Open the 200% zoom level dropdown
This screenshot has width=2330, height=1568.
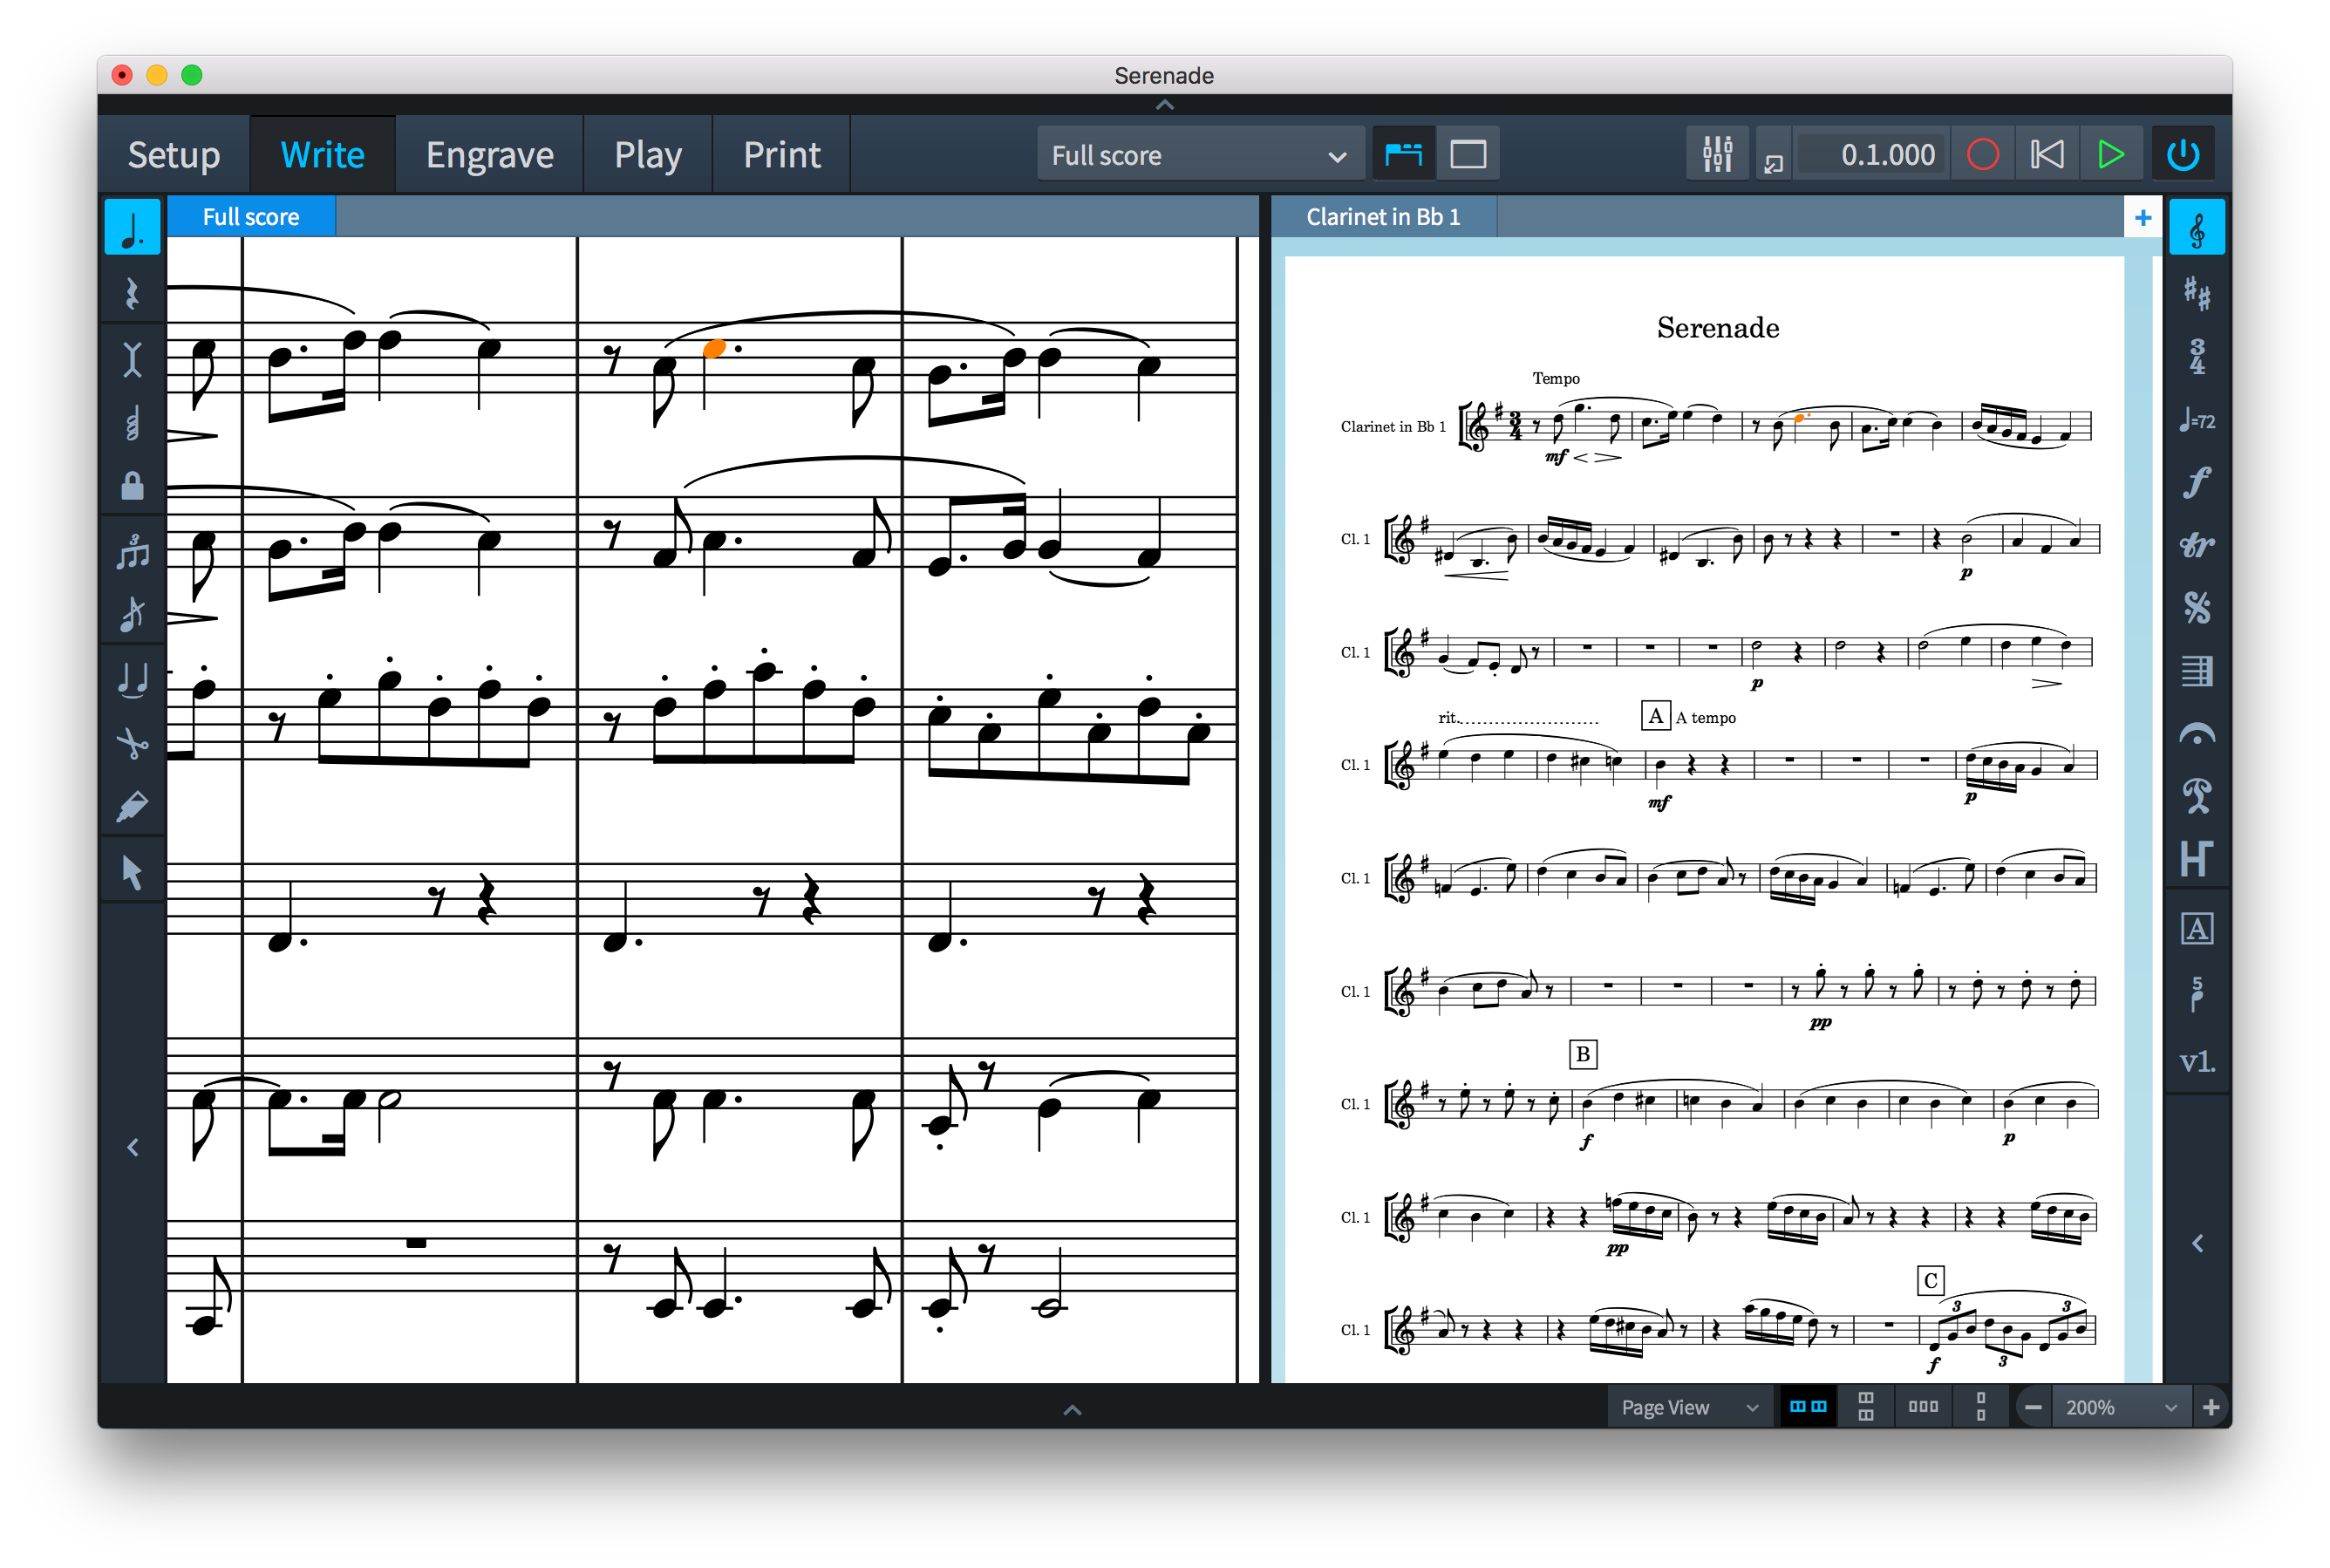click(2119, 1407)
